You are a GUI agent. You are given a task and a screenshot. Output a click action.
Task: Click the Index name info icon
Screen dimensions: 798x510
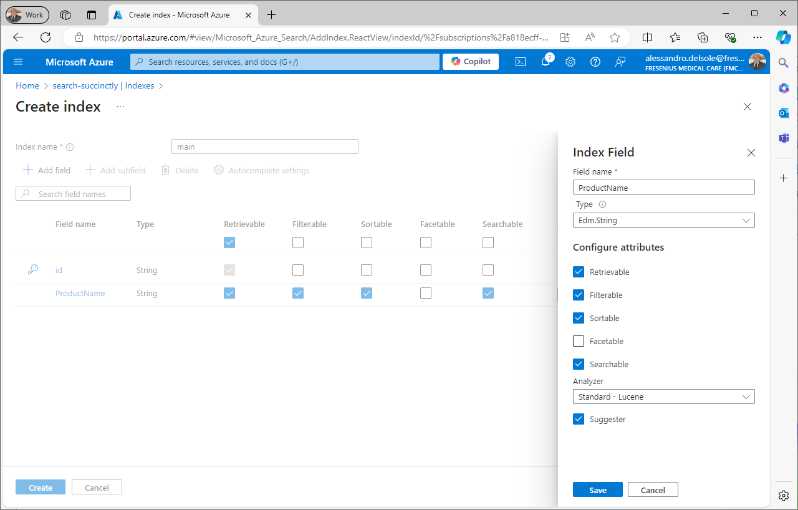70,147
